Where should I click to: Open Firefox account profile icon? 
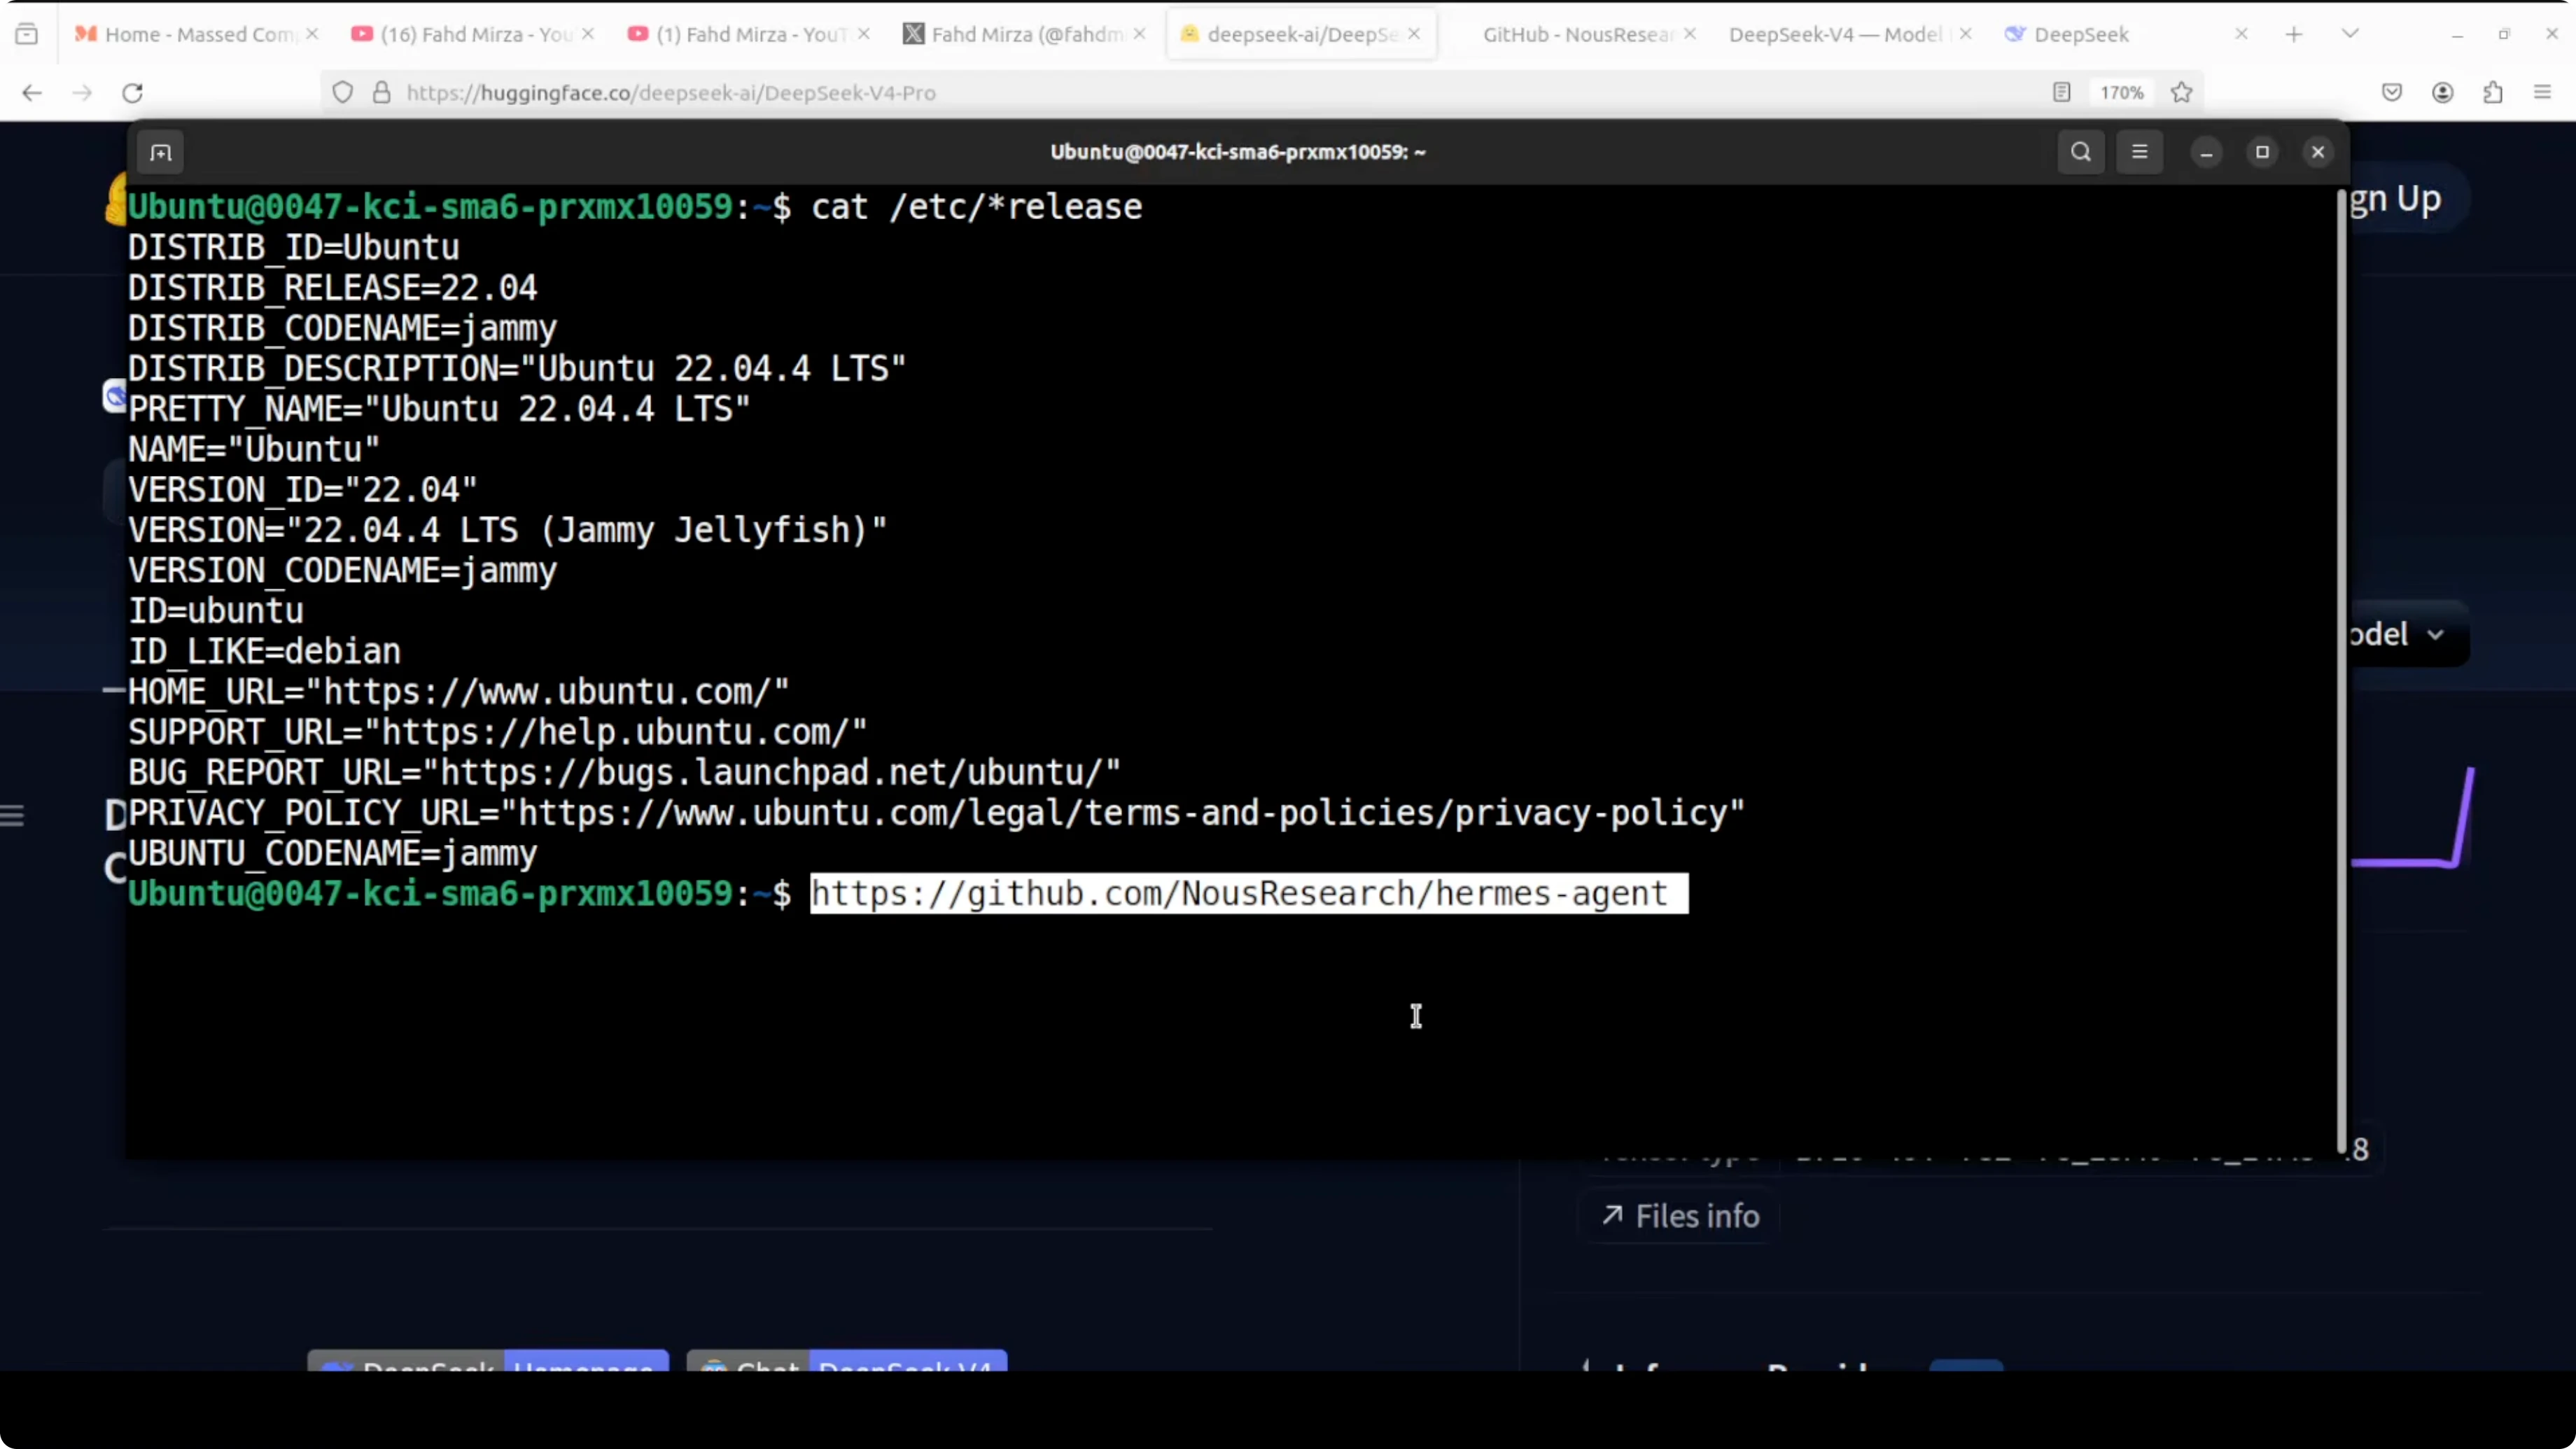coord(2442,93)
